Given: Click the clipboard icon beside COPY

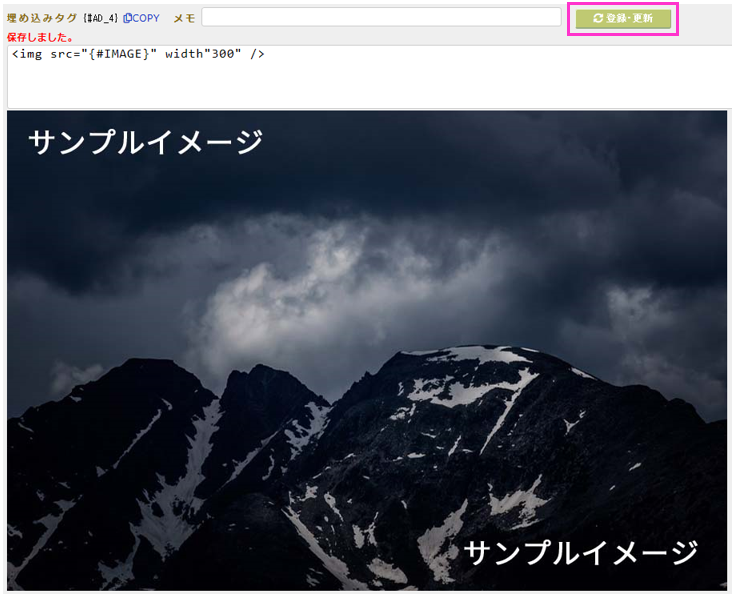Looking at the screenshot, I should pos(127,18).
